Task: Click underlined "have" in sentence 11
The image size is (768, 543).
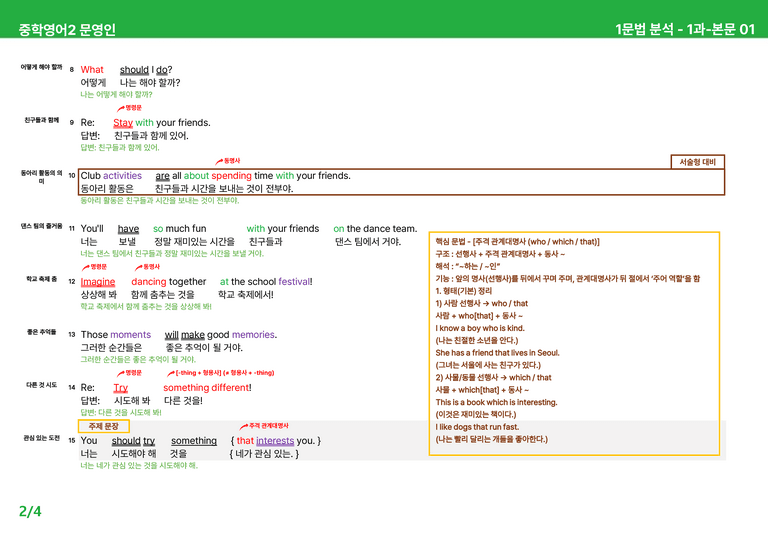Action: (x=128, y=229)
